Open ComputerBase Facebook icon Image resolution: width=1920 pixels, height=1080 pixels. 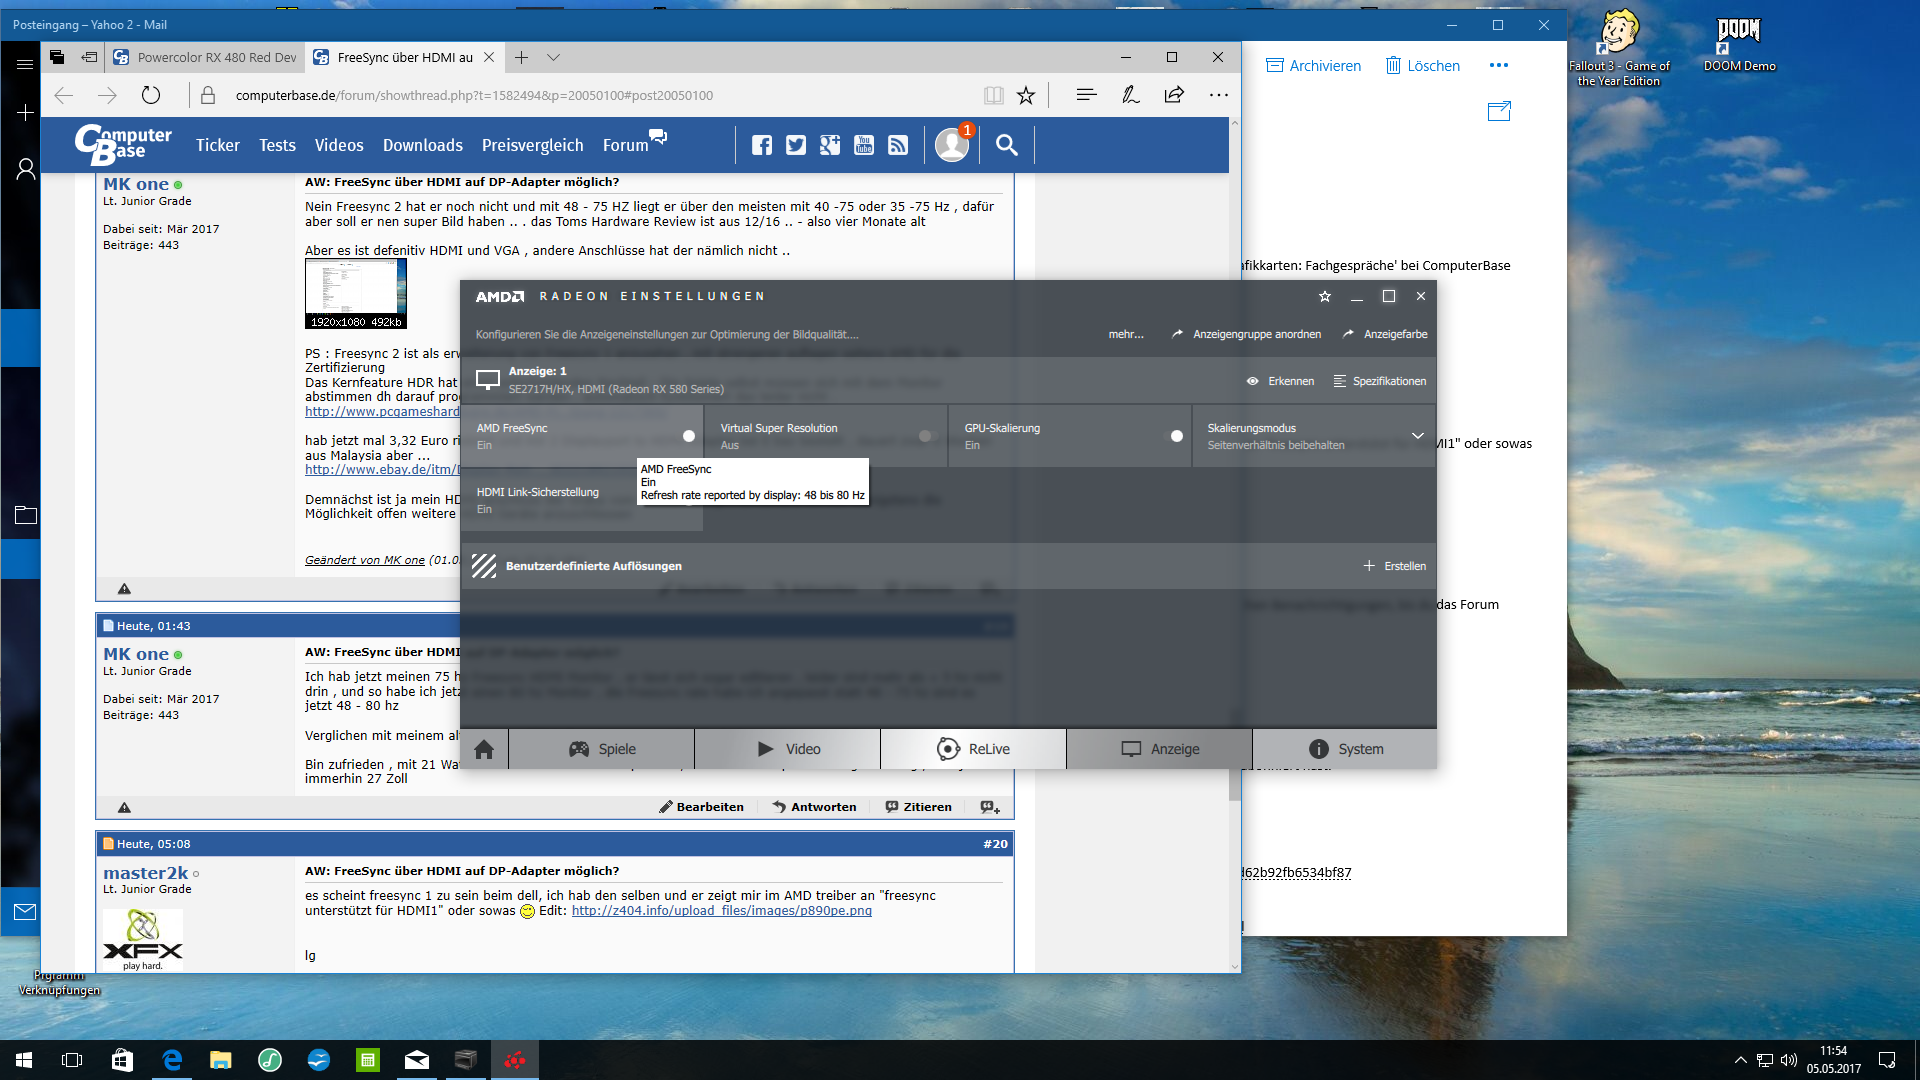(762, 145)
